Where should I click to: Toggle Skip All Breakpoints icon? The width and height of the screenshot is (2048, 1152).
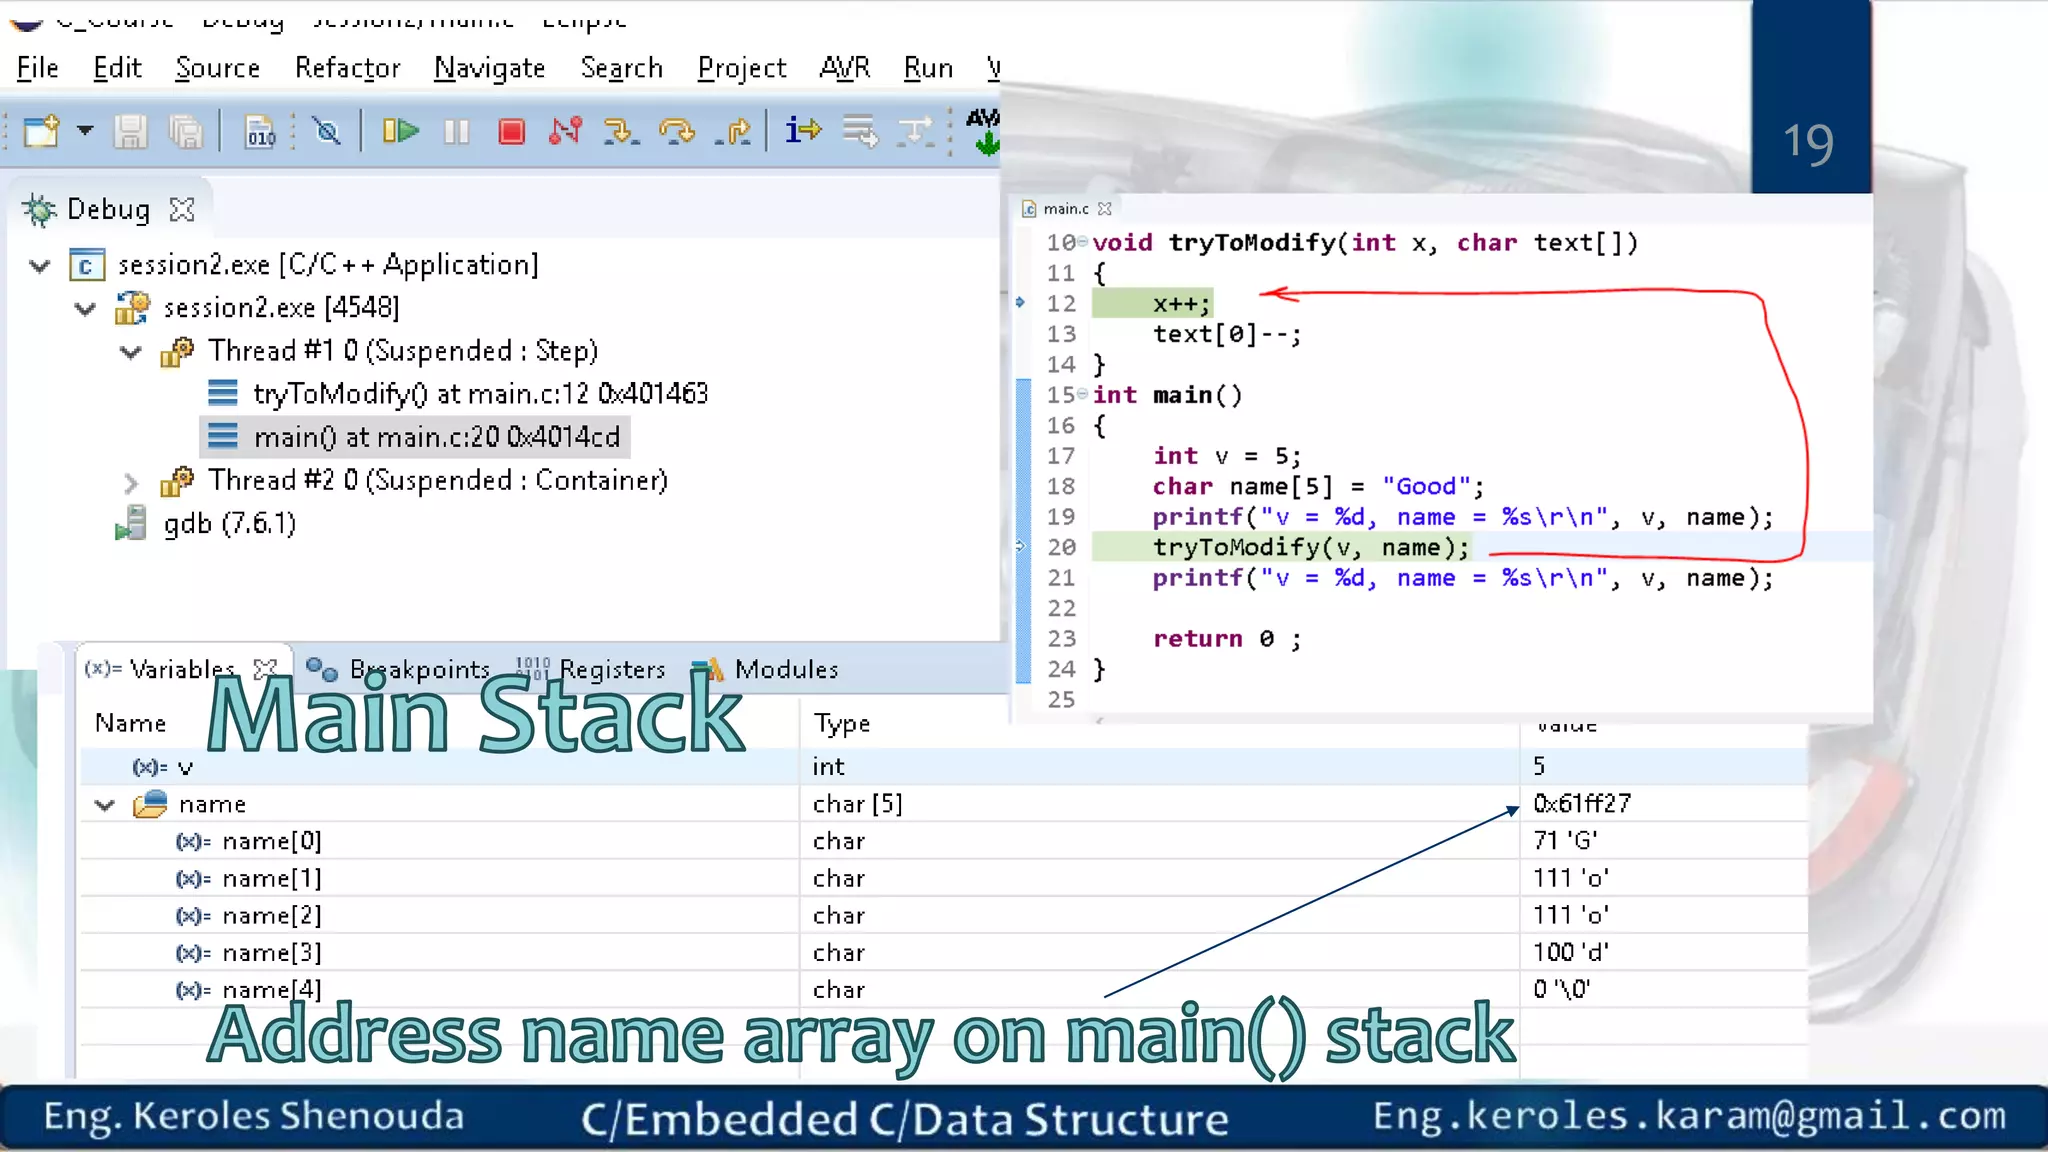[326, 131]
